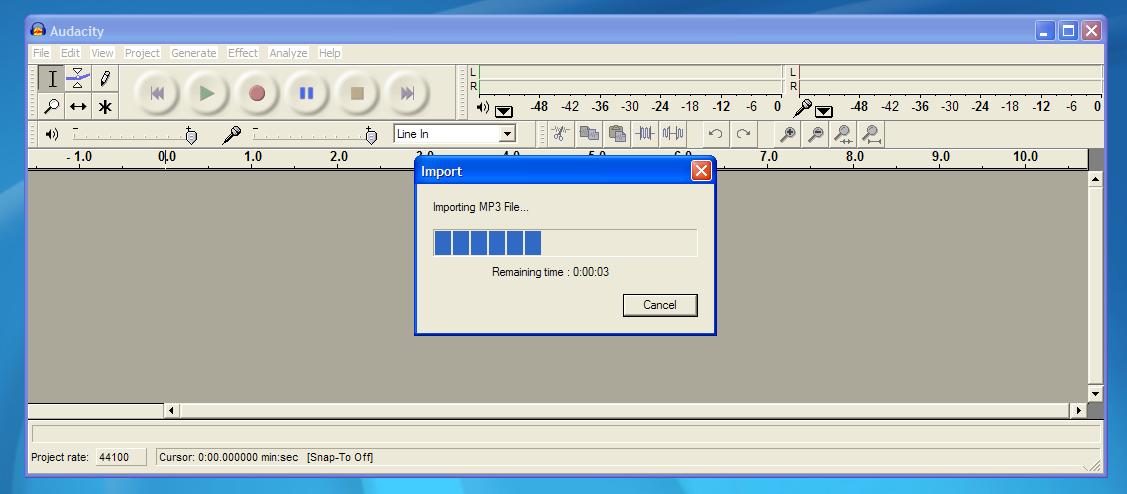Skip to end of track

click(407, 93)
